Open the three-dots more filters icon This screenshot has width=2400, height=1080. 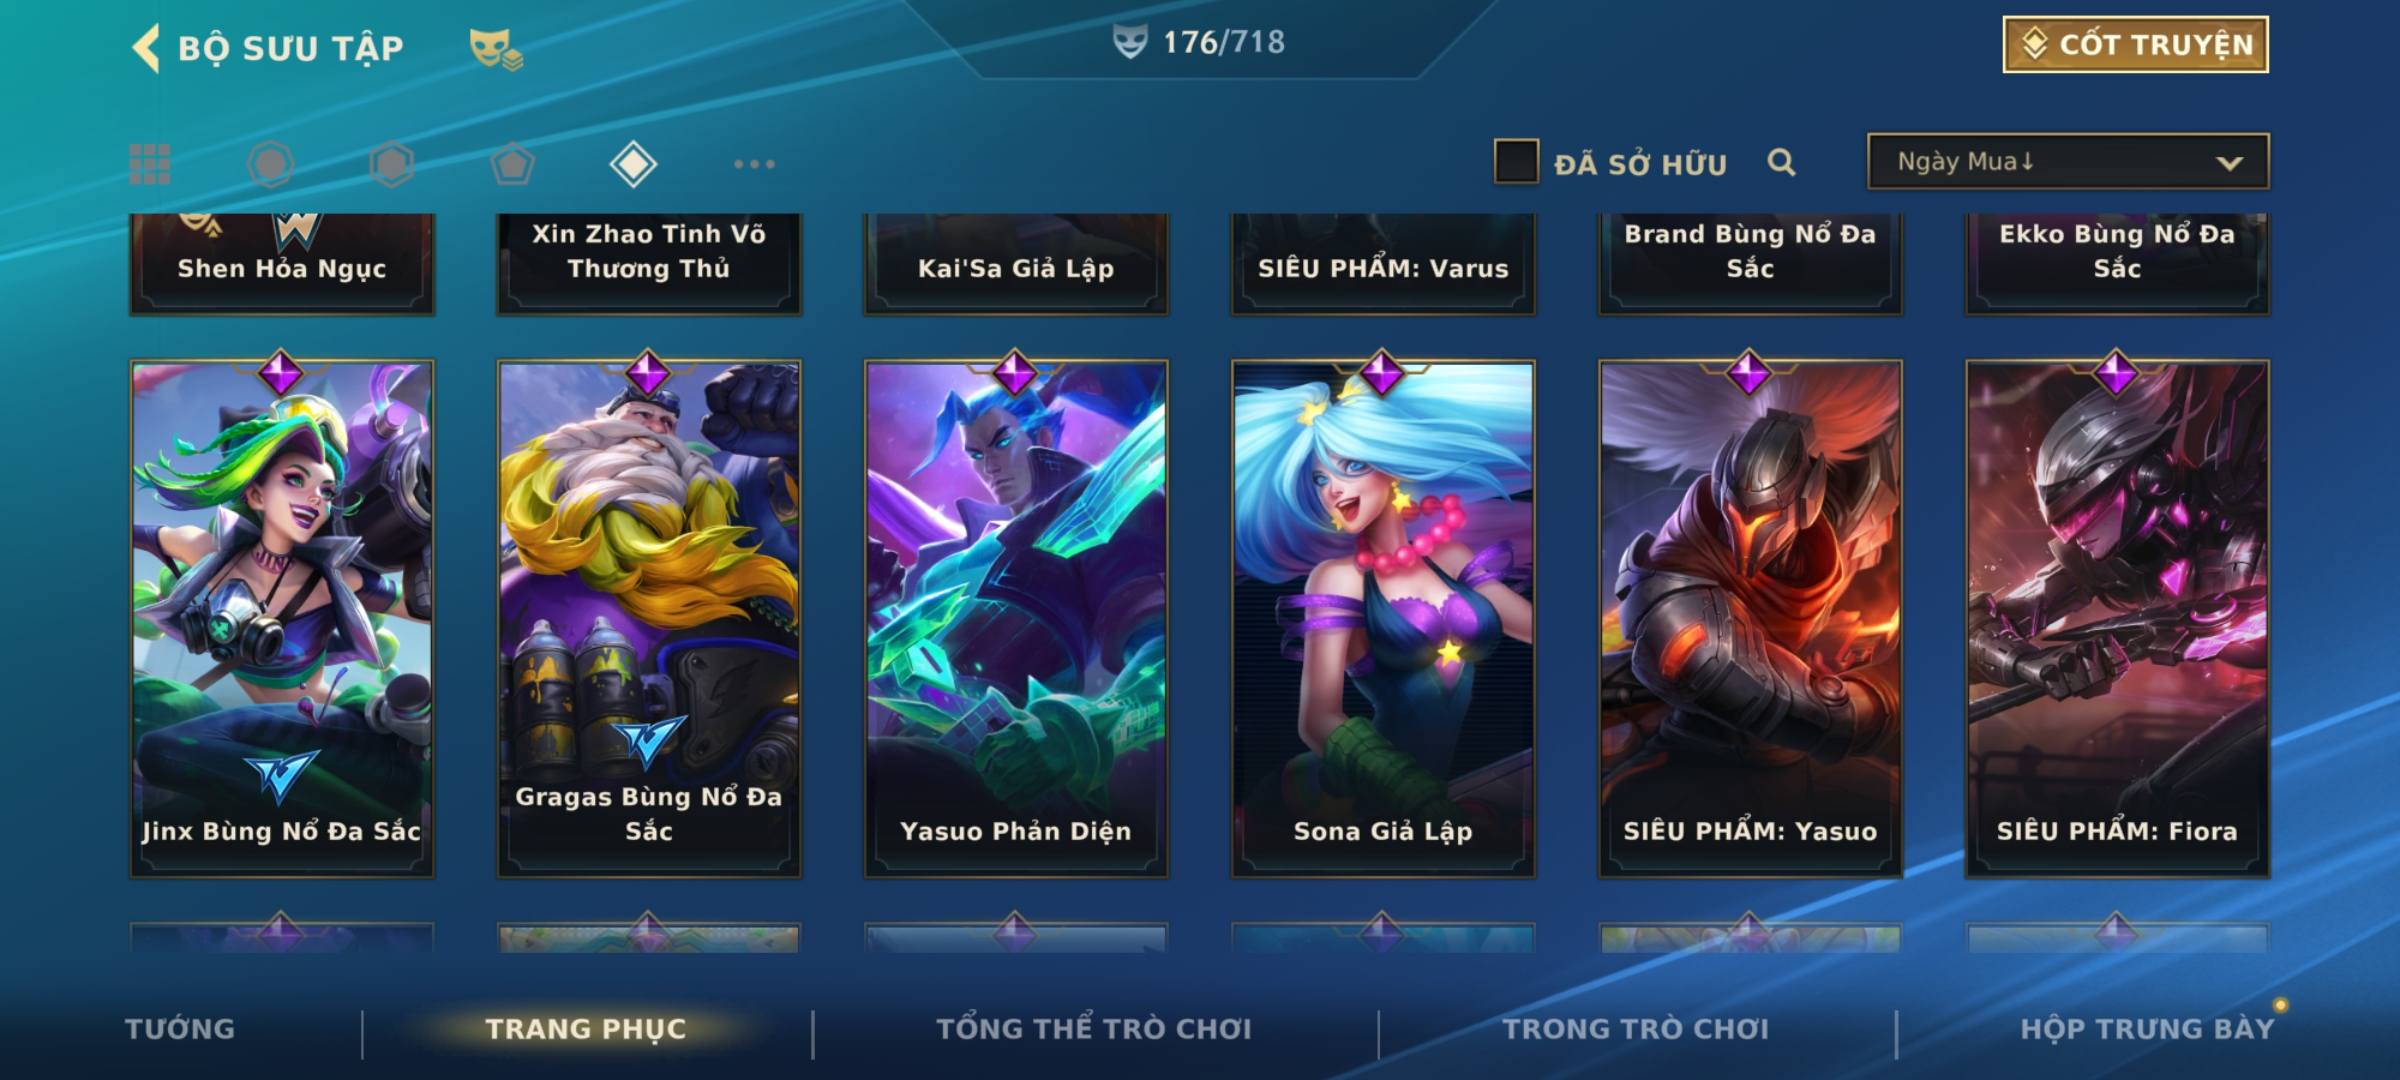pos(754,164)
